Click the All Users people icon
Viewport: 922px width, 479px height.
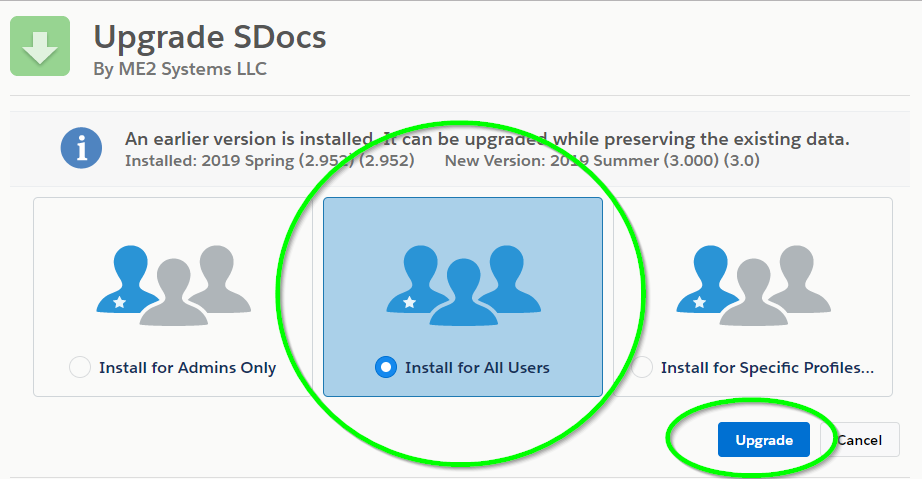463,285
